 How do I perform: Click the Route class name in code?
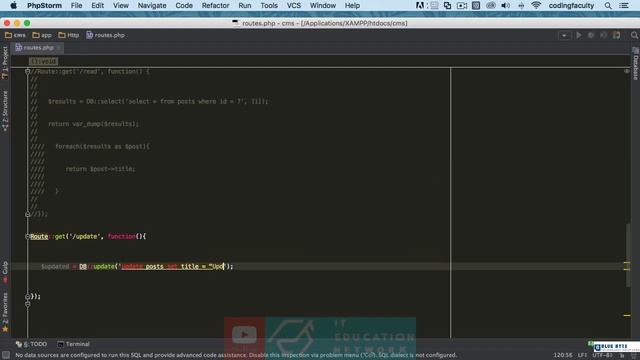39,236
